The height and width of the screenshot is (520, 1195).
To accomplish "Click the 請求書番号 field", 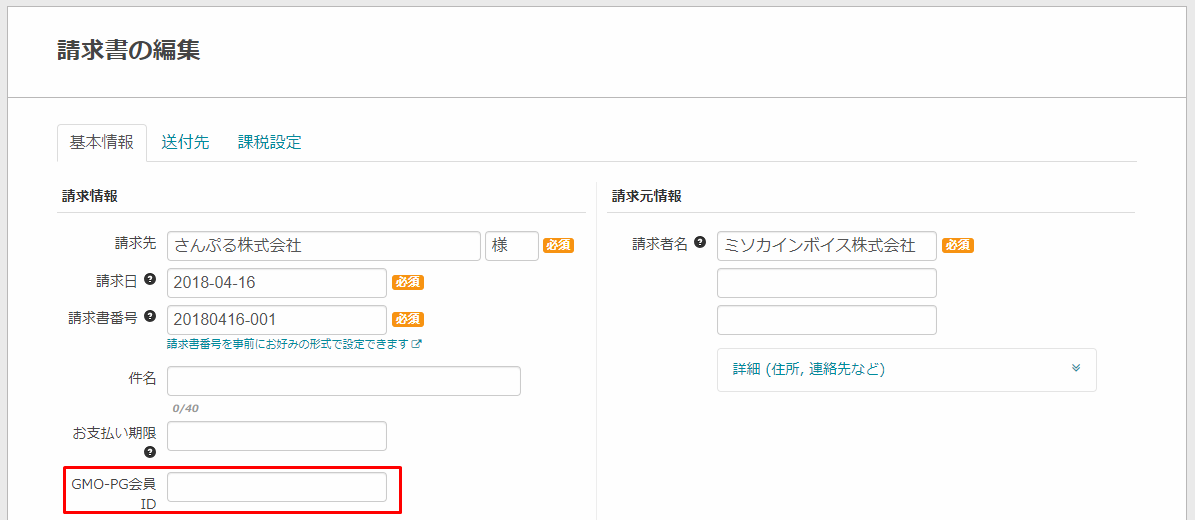I will 277,319.
